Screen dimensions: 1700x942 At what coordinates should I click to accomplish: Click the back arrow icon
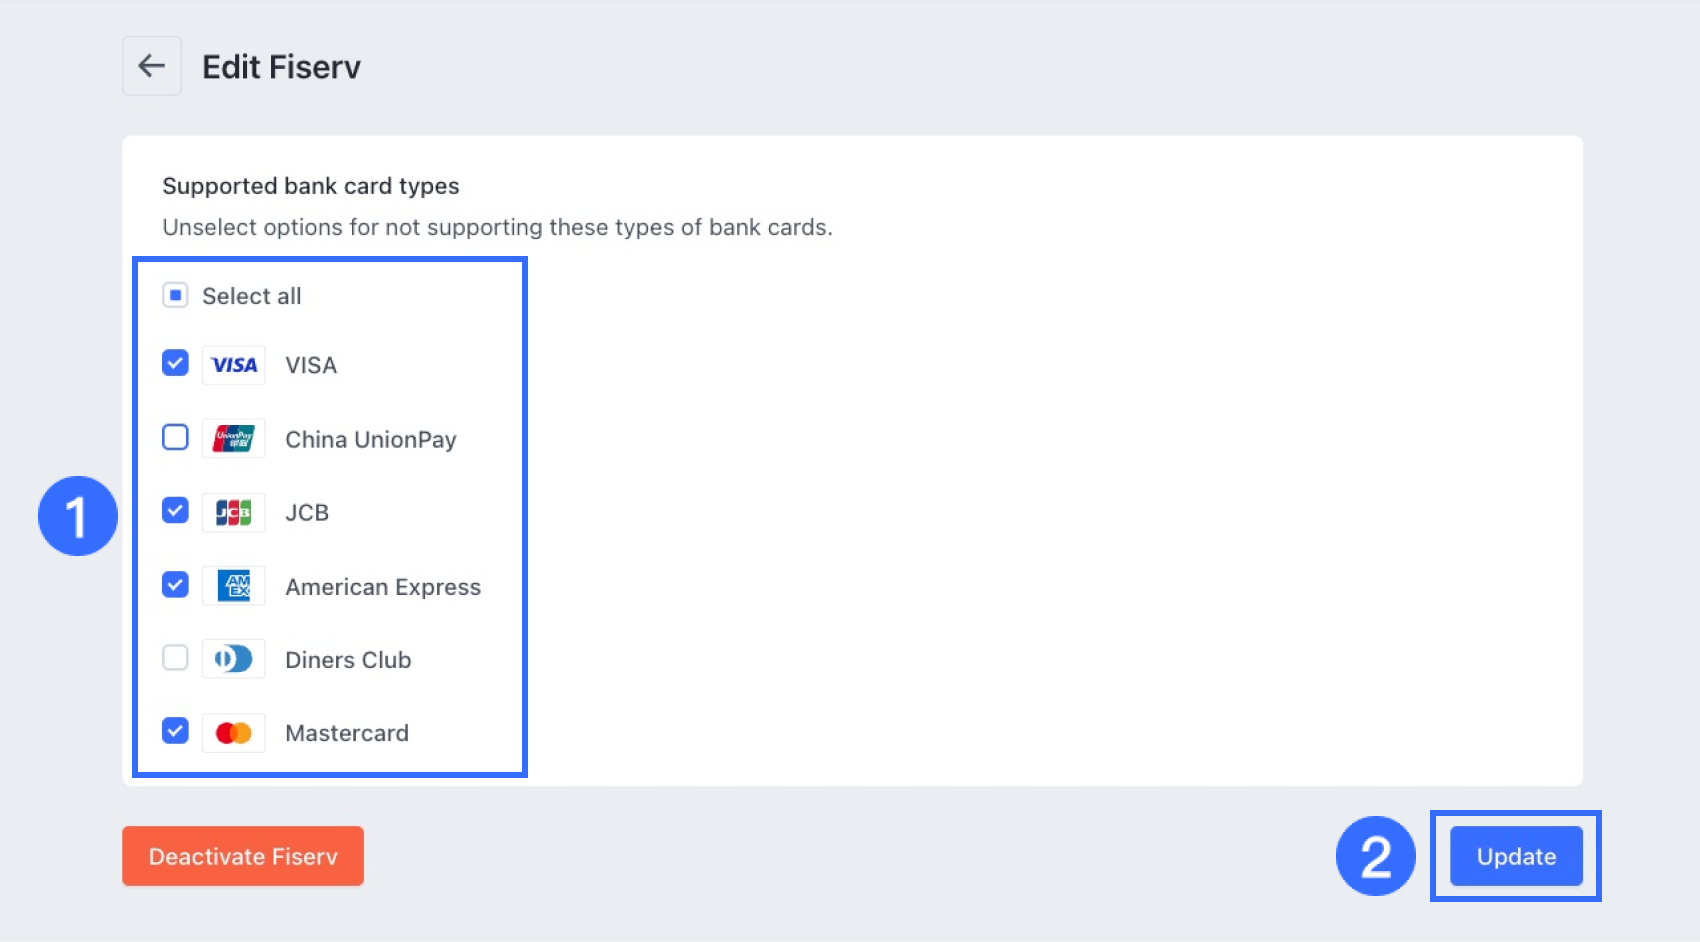pos(152,66)
